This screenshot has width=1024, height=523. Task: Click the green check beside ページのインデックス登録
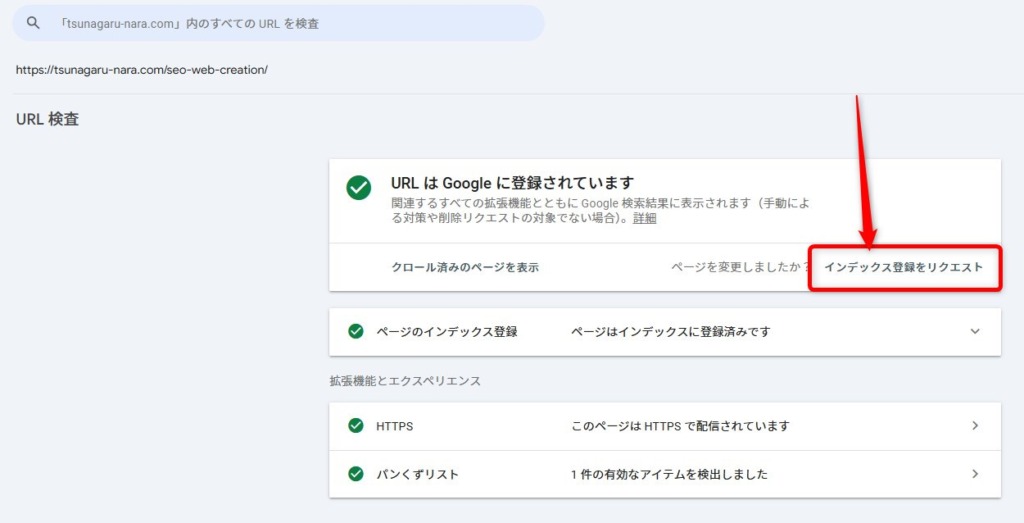click(355, 331)
